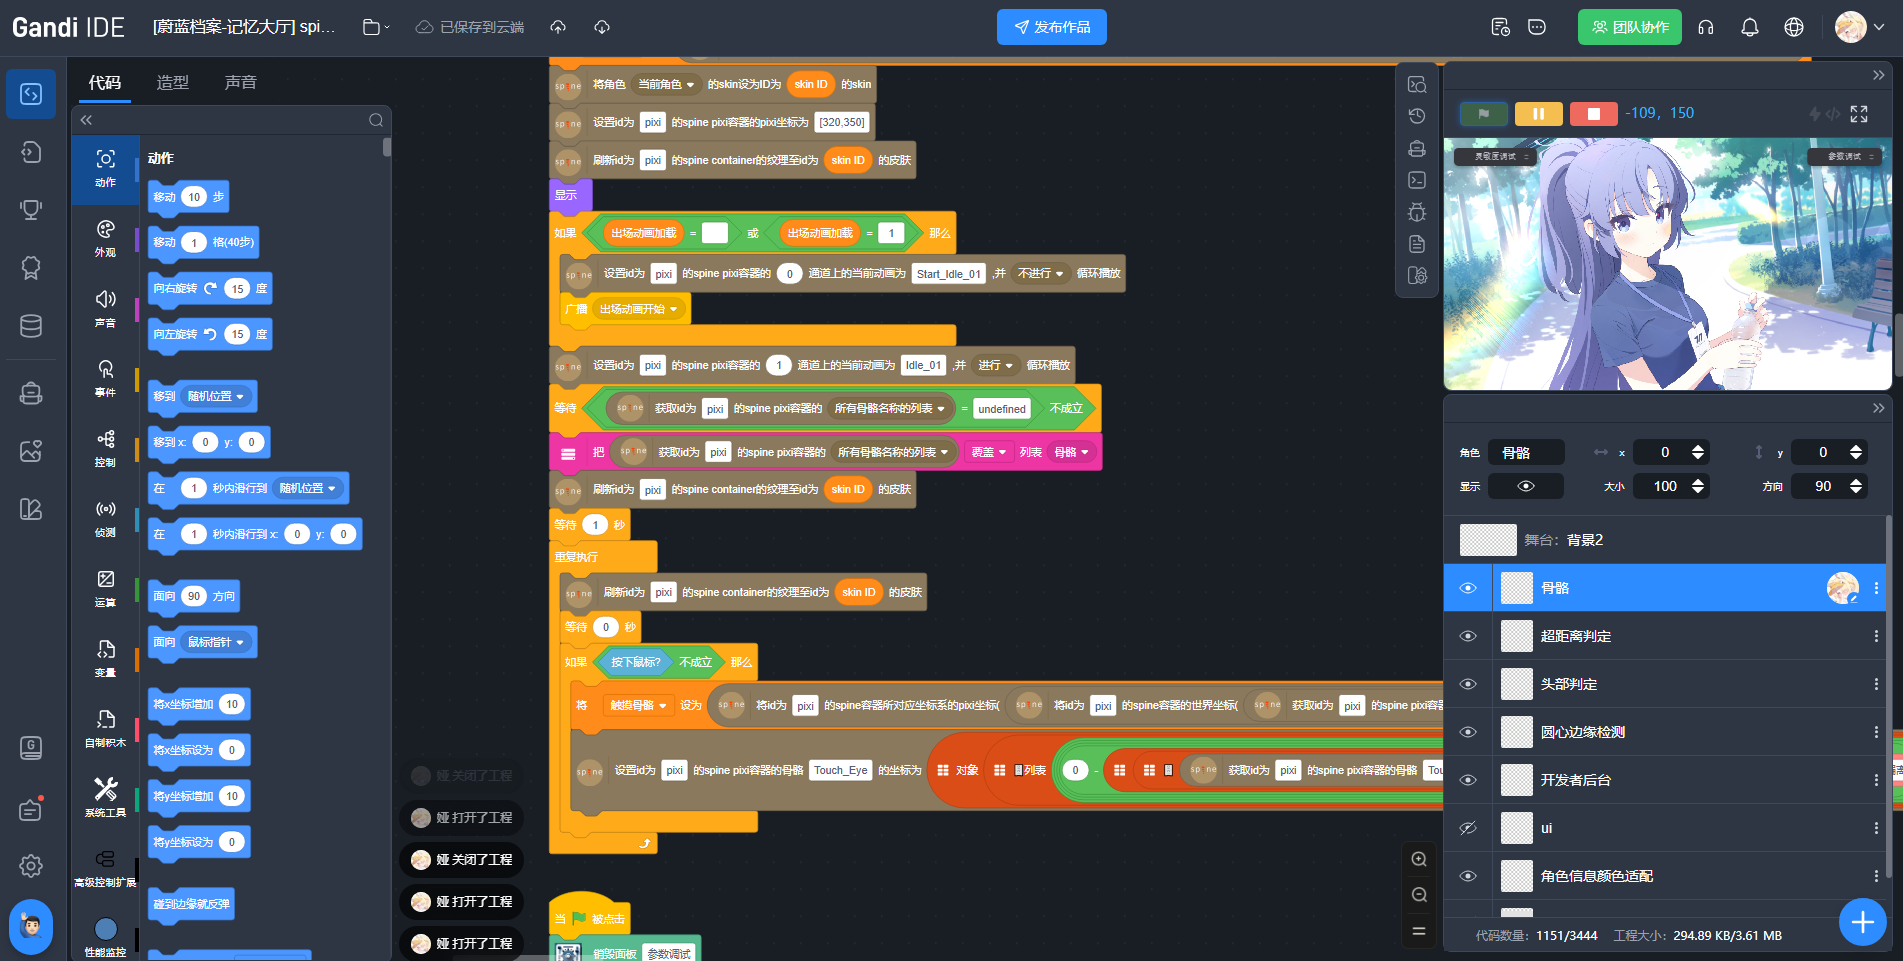The width and height of the screenshot is (1903, 961).
Task: Open options menu for 超距离判定 sprite
Action: click(x=1876, y=636)
